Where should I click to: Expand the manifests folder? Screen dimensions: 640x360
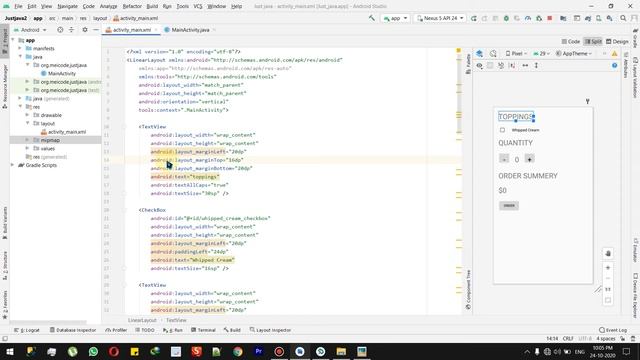tap(20, 48)
